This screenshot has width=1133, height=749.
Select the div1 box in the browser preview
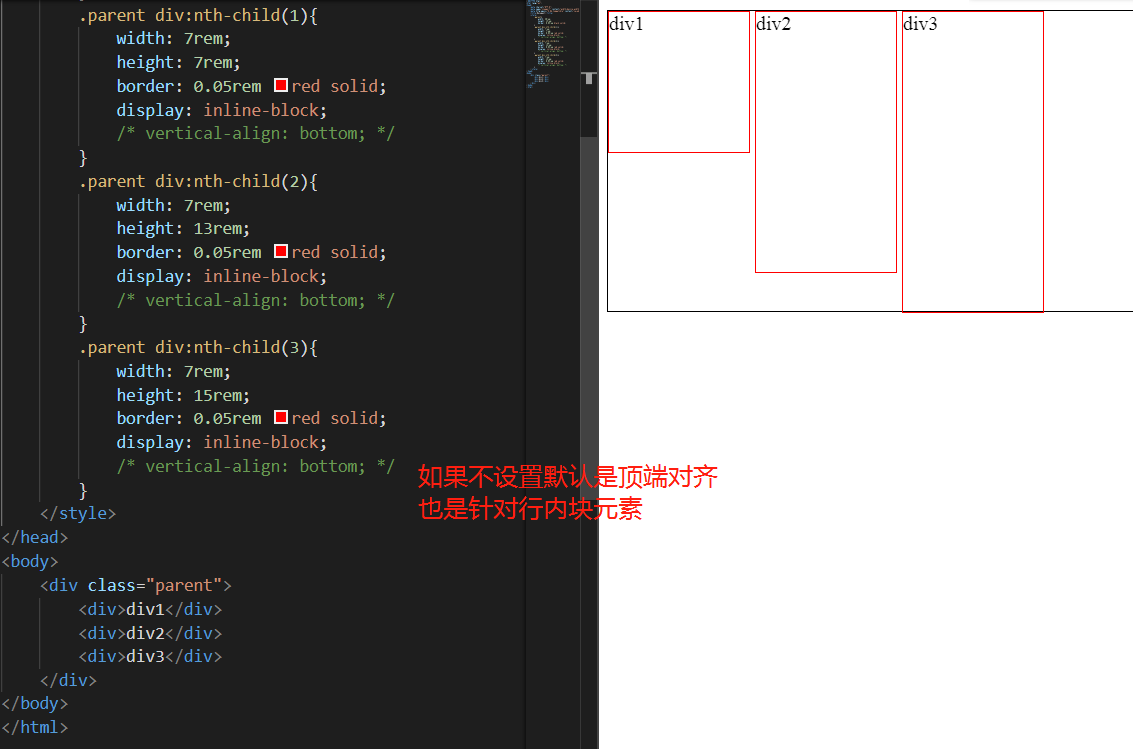[x=678, y=82]
